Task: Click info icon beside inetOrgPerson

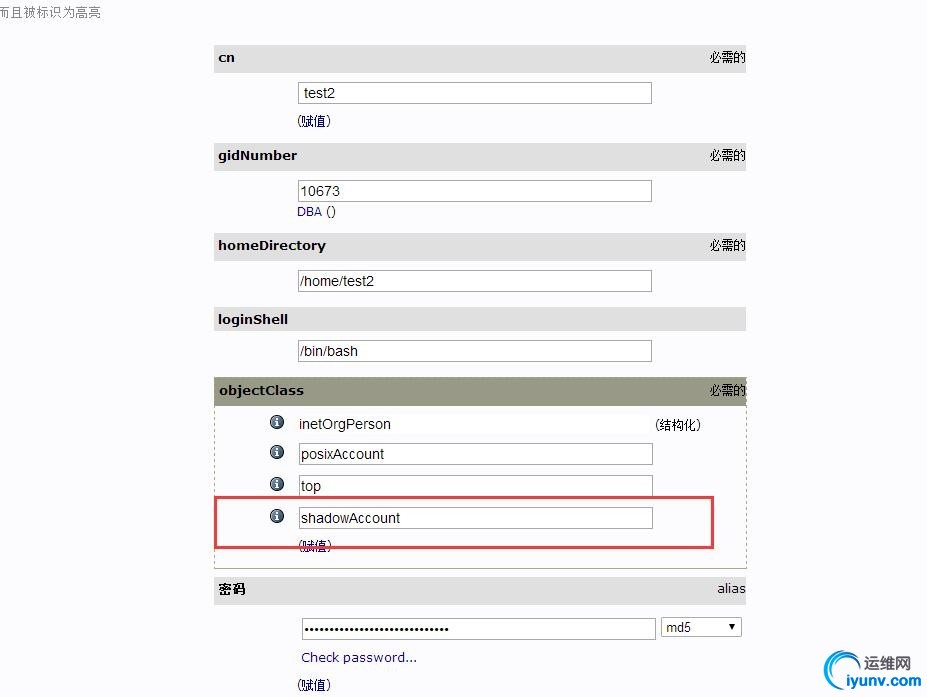Action: click(277, 422)
